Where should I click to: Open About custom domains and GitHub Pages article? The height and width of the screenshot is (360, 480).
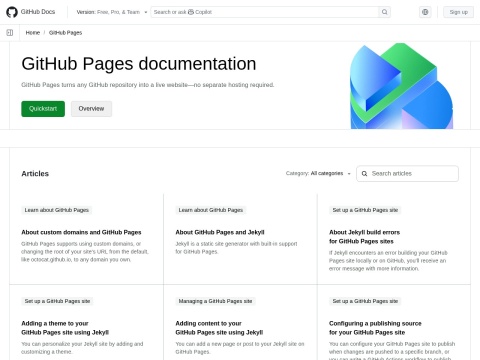coord(81,232)
